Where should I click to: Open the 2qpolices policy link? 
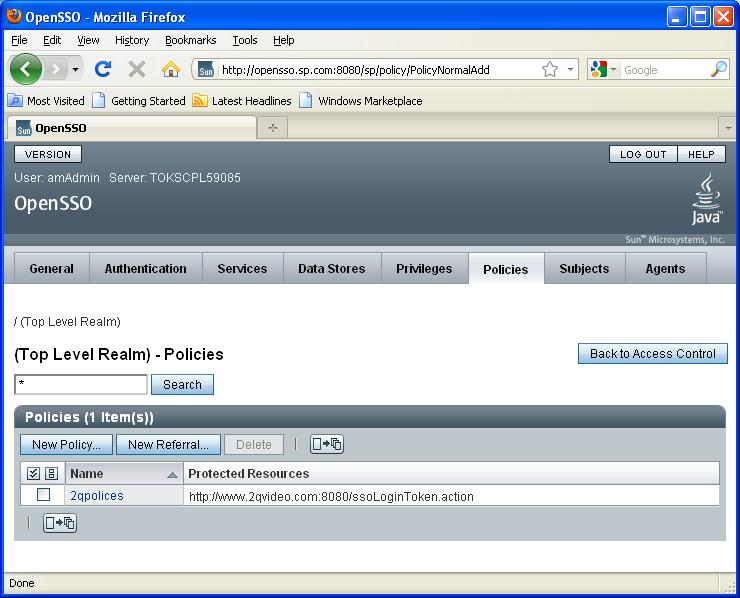[97, 496]
